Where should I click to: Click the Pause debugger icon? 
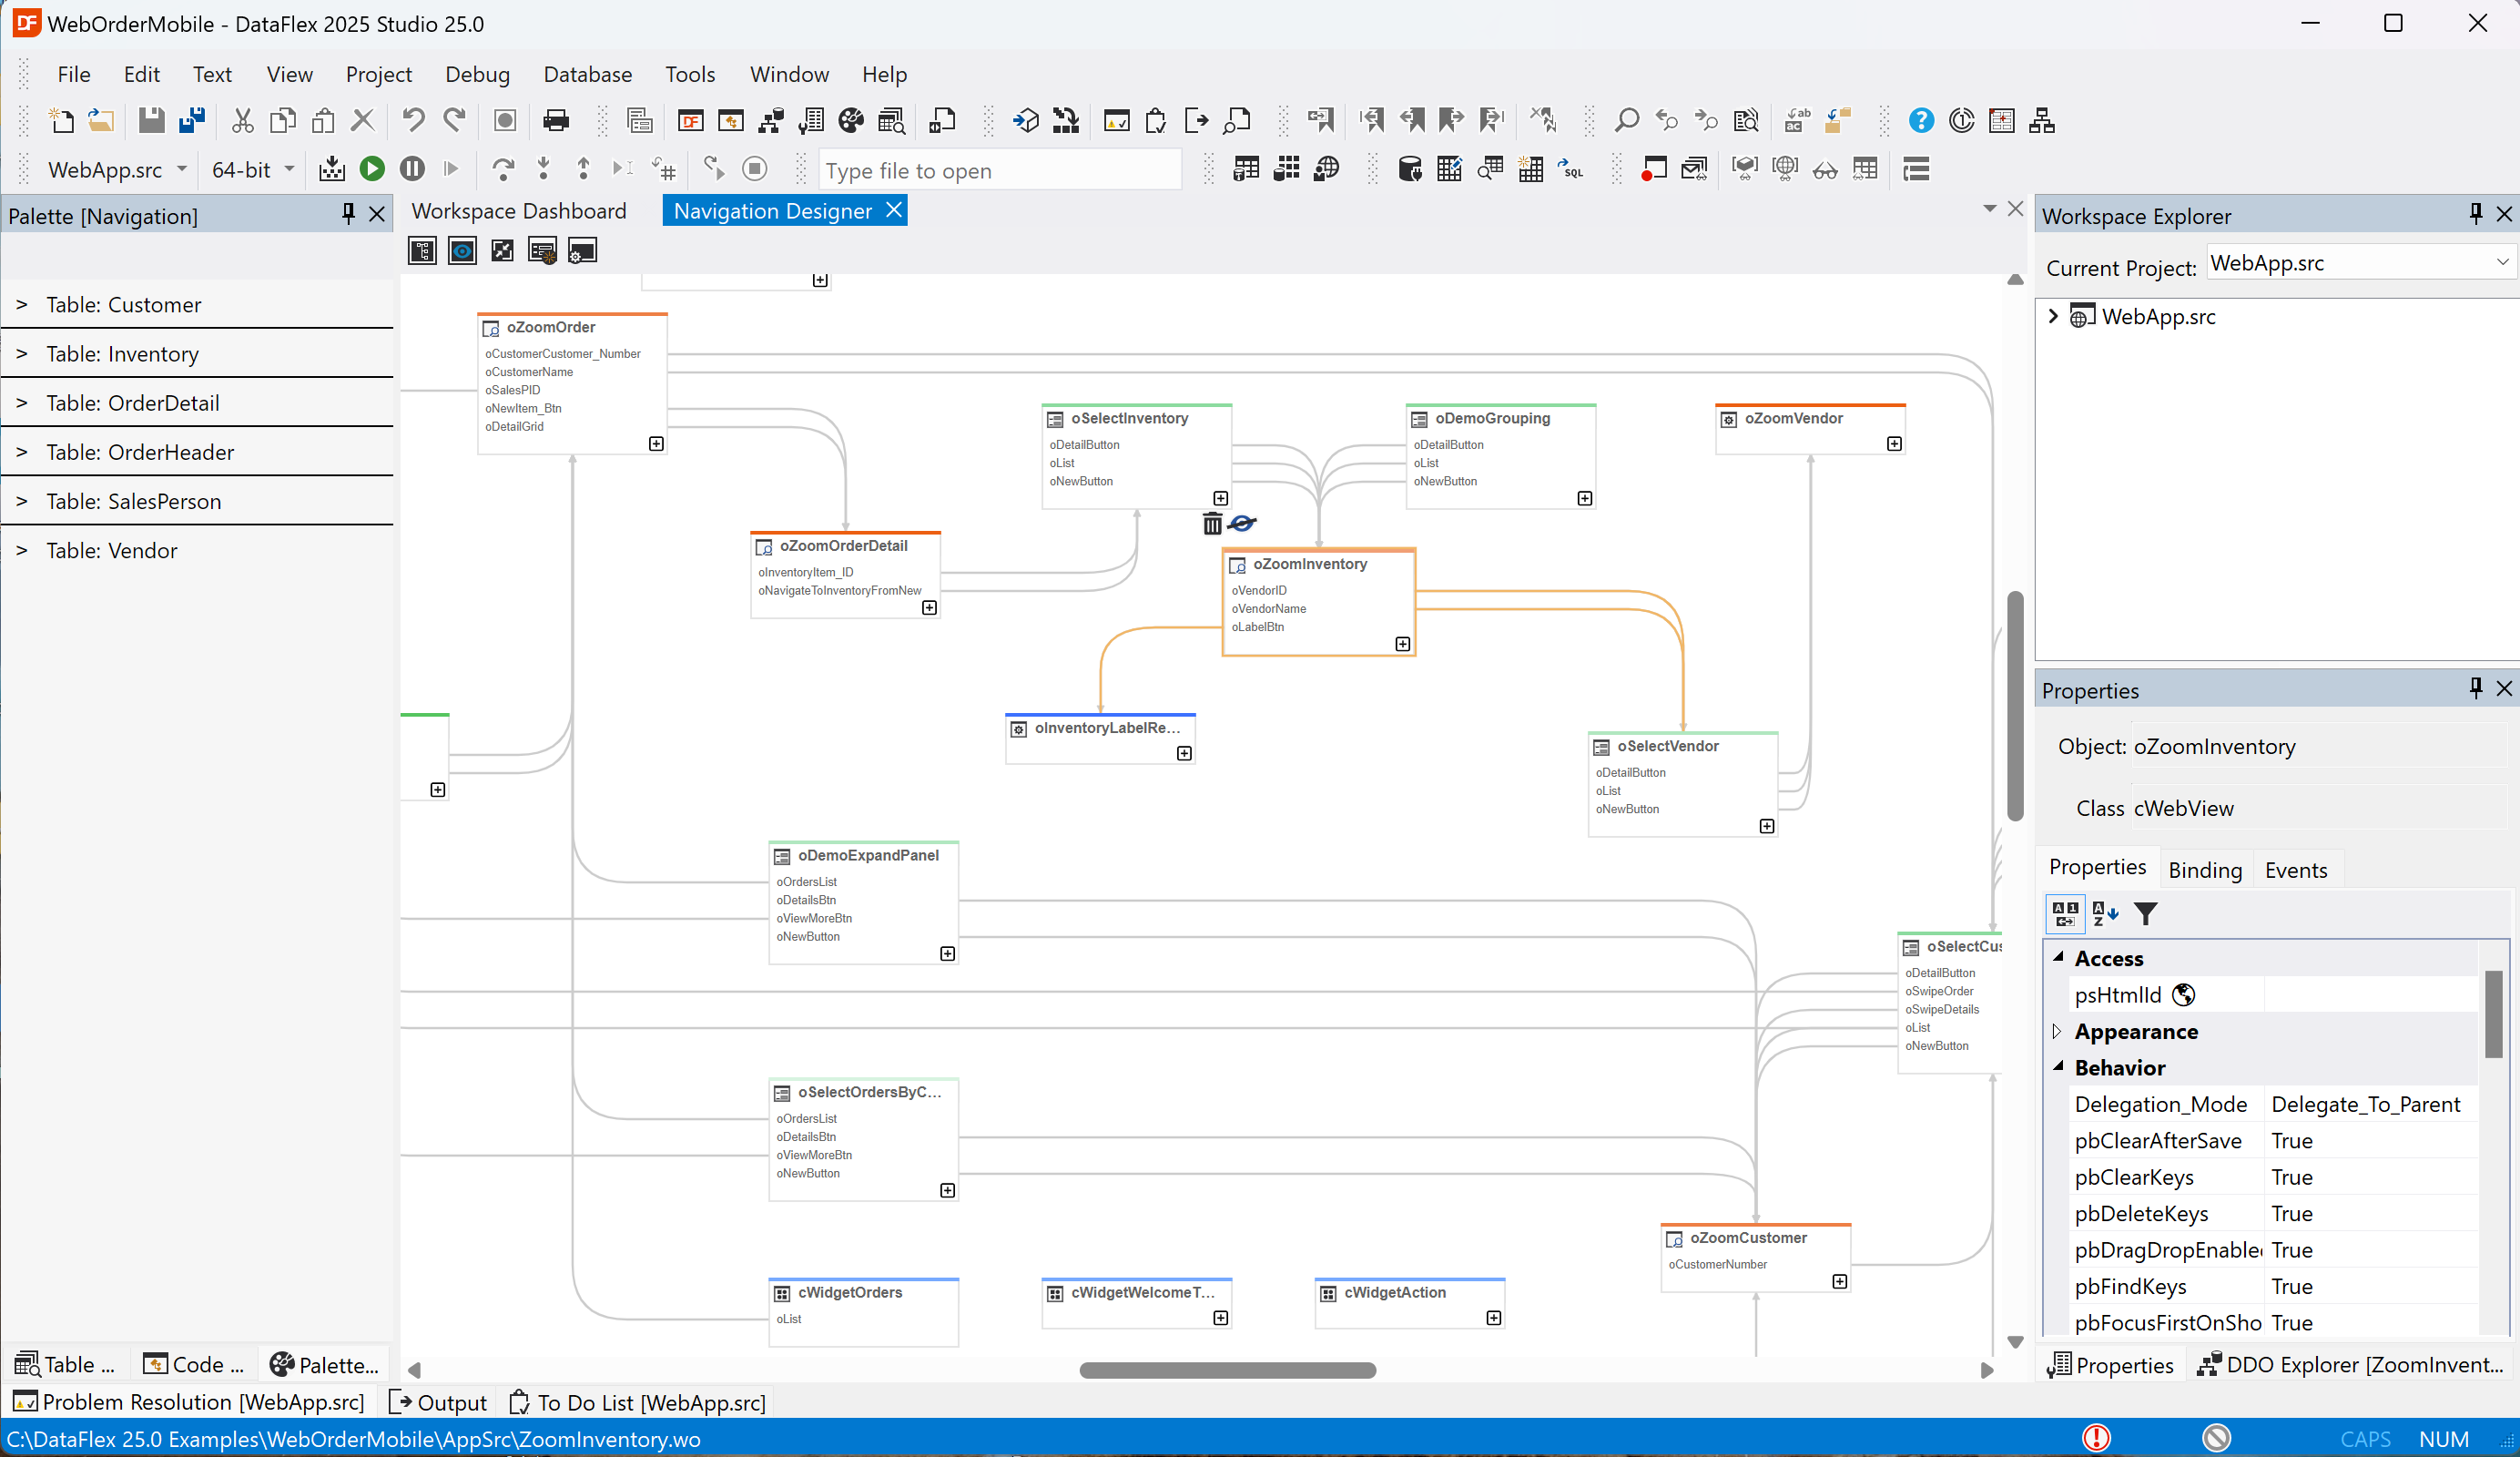pos(412,169)
